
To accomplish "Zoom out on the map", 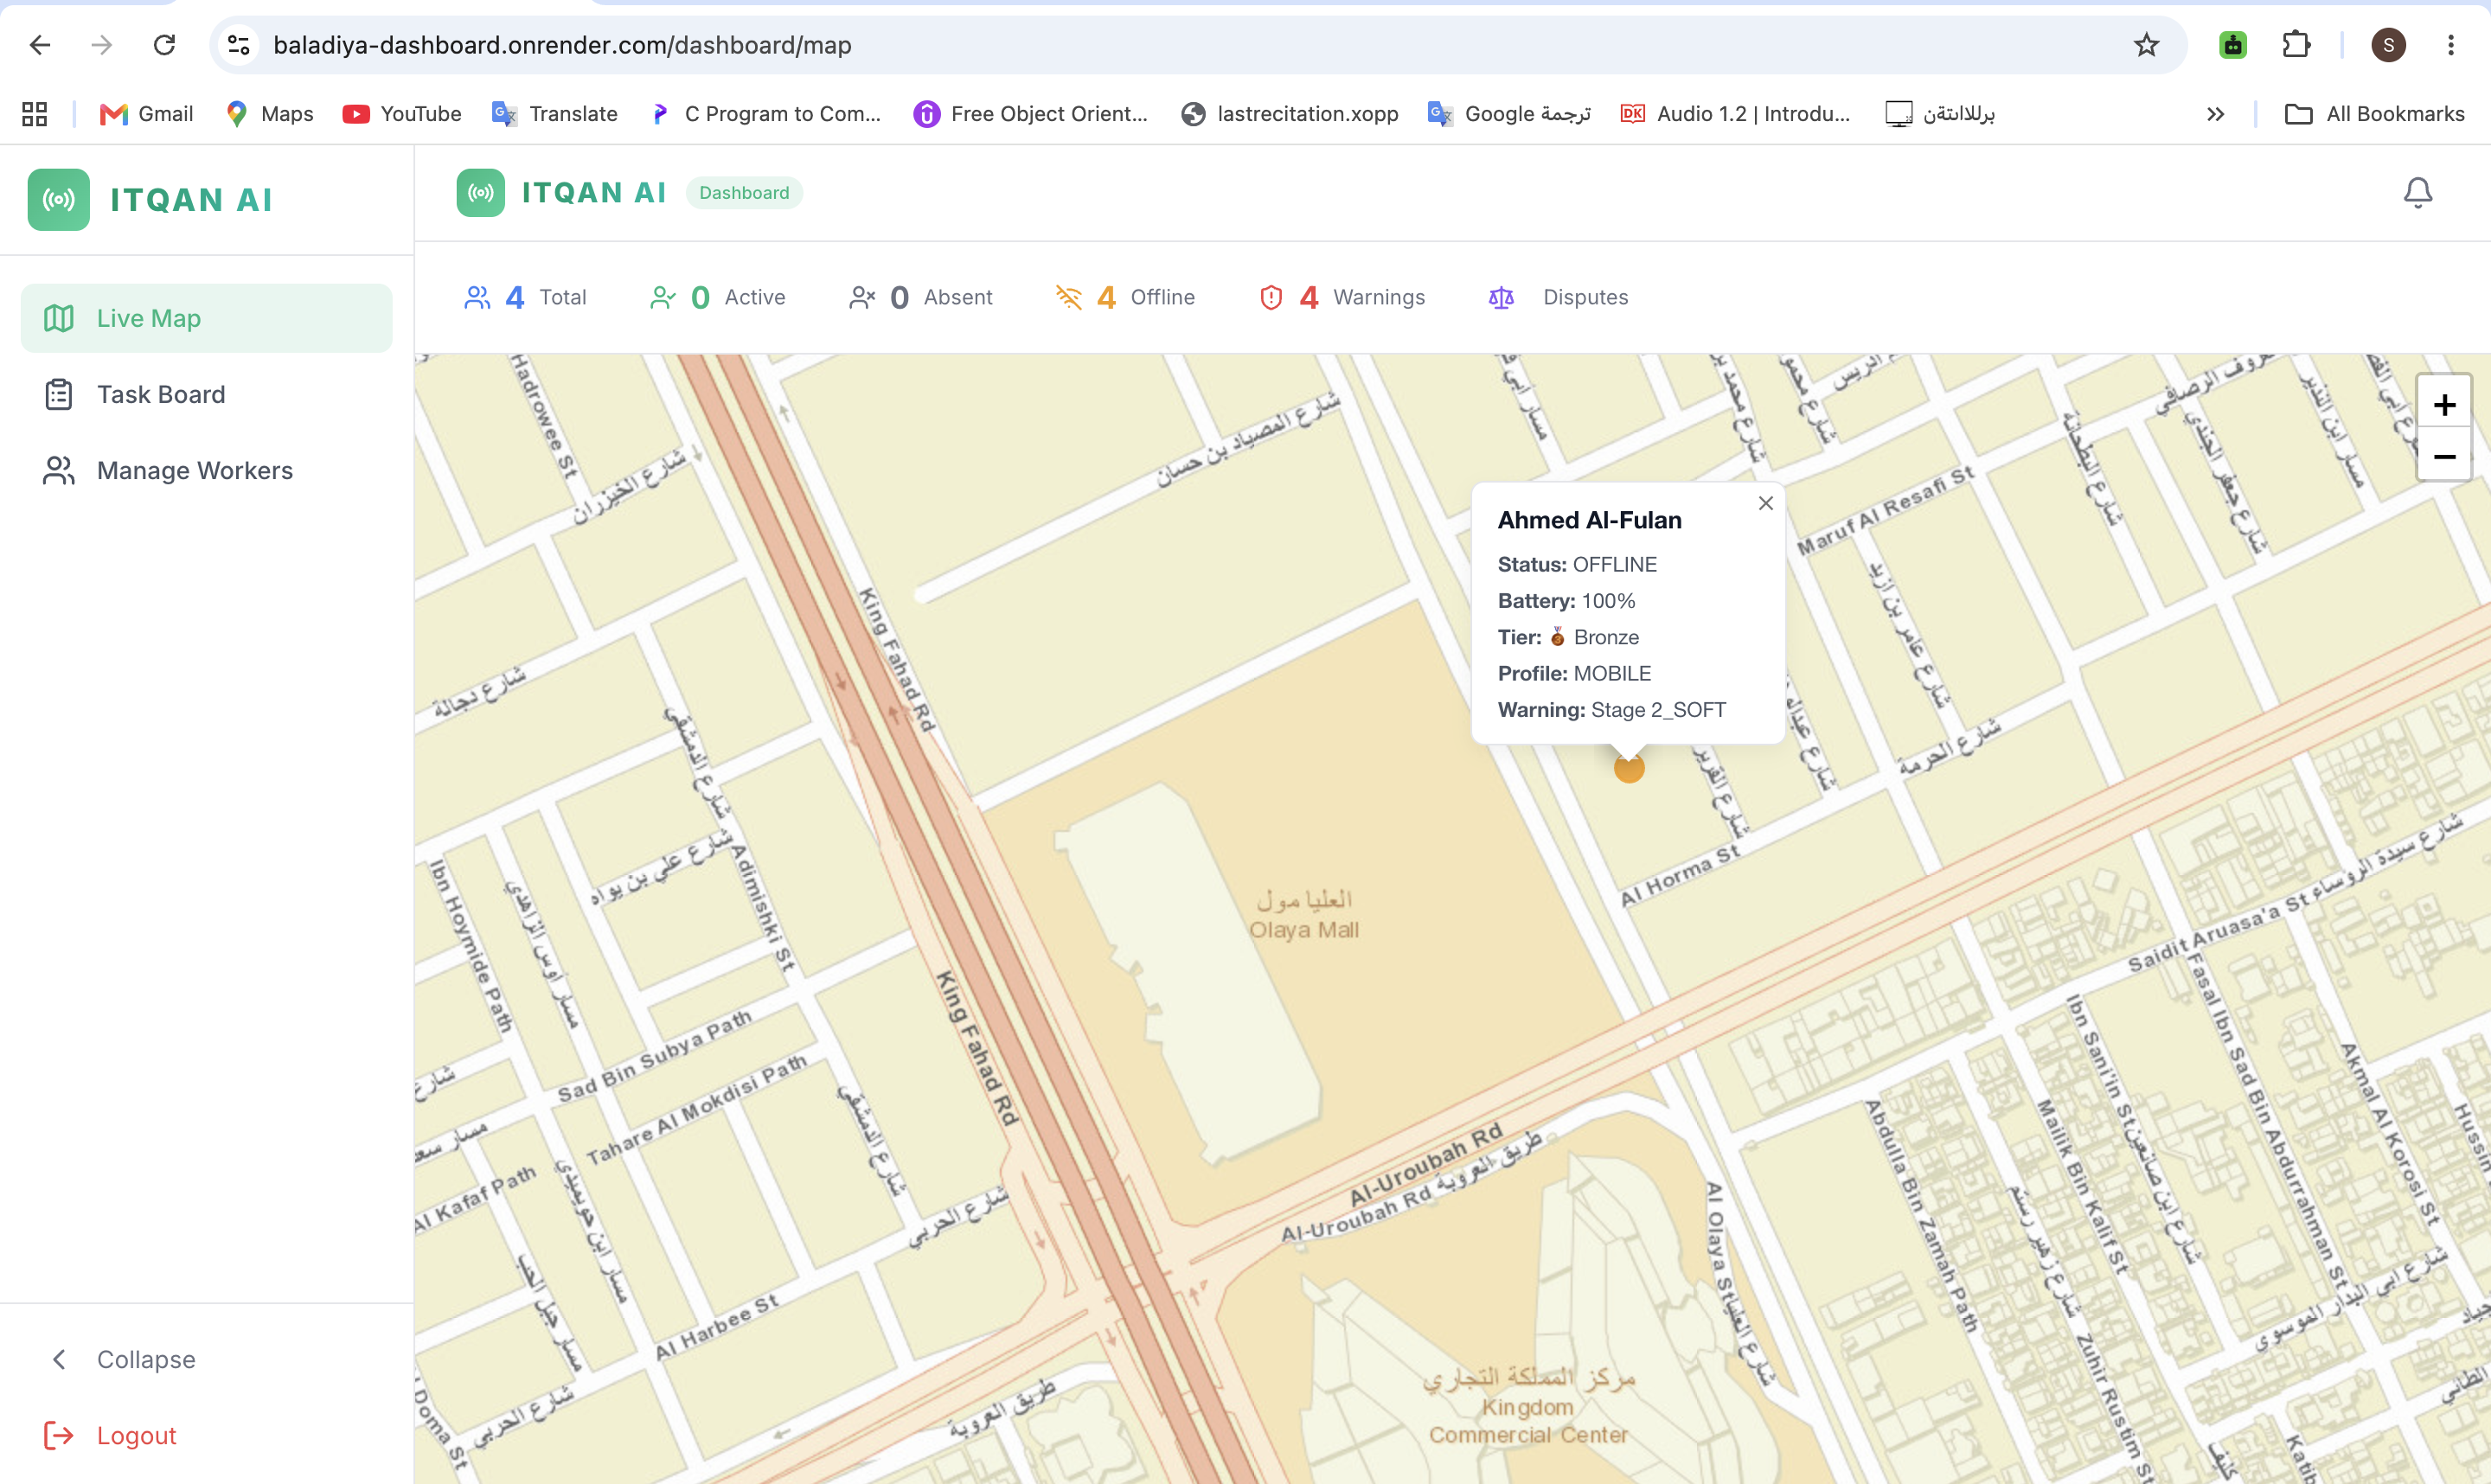I will [x=2444, y=456].
